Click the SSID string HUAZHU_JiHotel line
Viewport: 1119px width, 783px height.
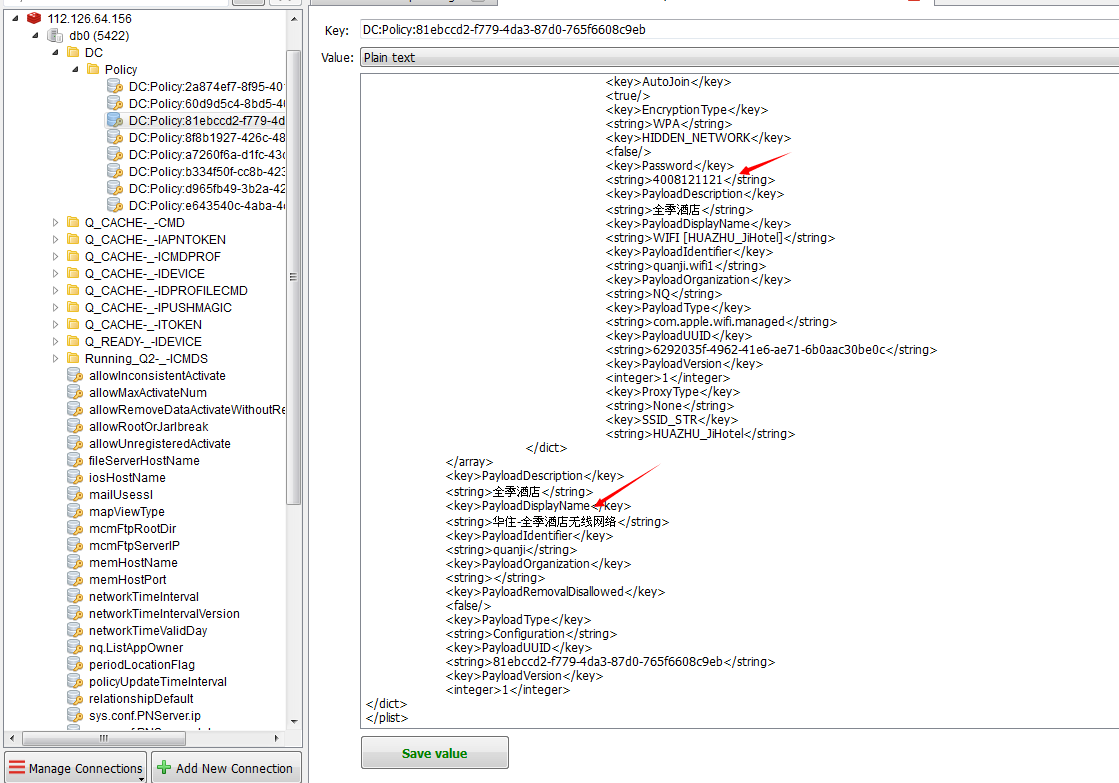pos(700,434)
